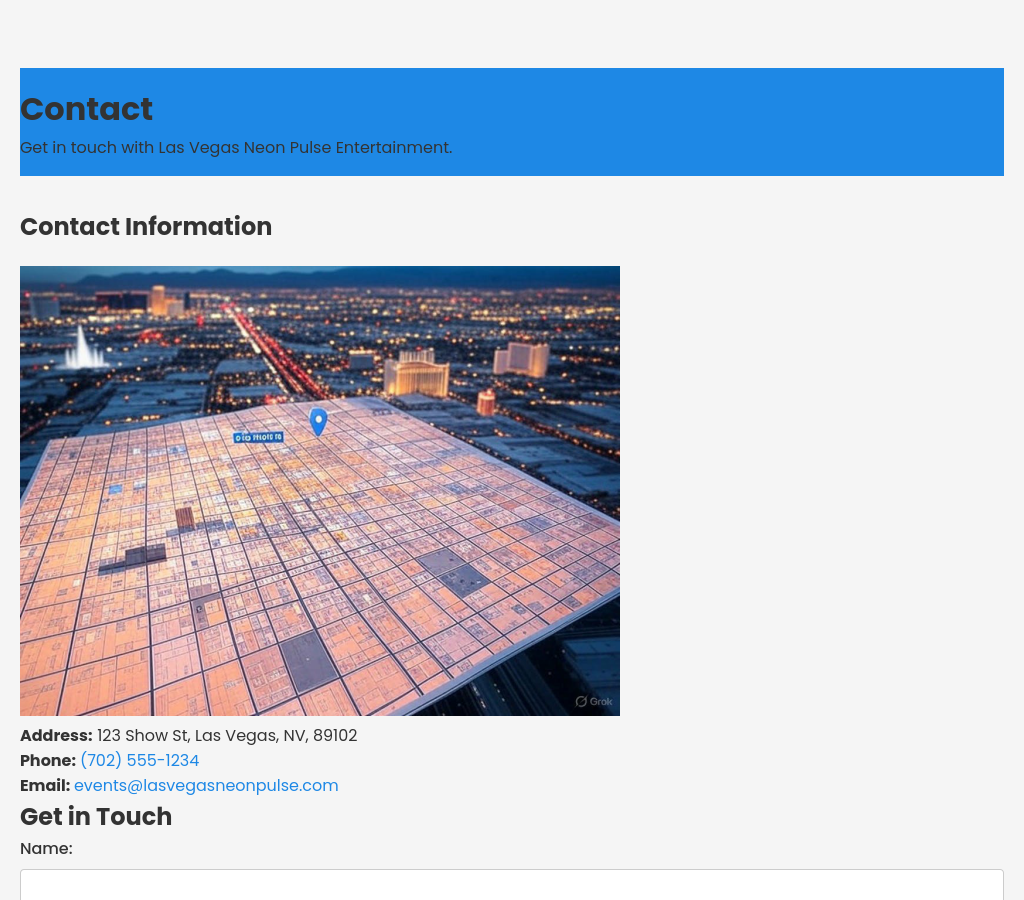The image size is (1024, 900).
Task: Call the (702) 555-1234 phone link
Action: pyautogui.click(x=139, y=761)
